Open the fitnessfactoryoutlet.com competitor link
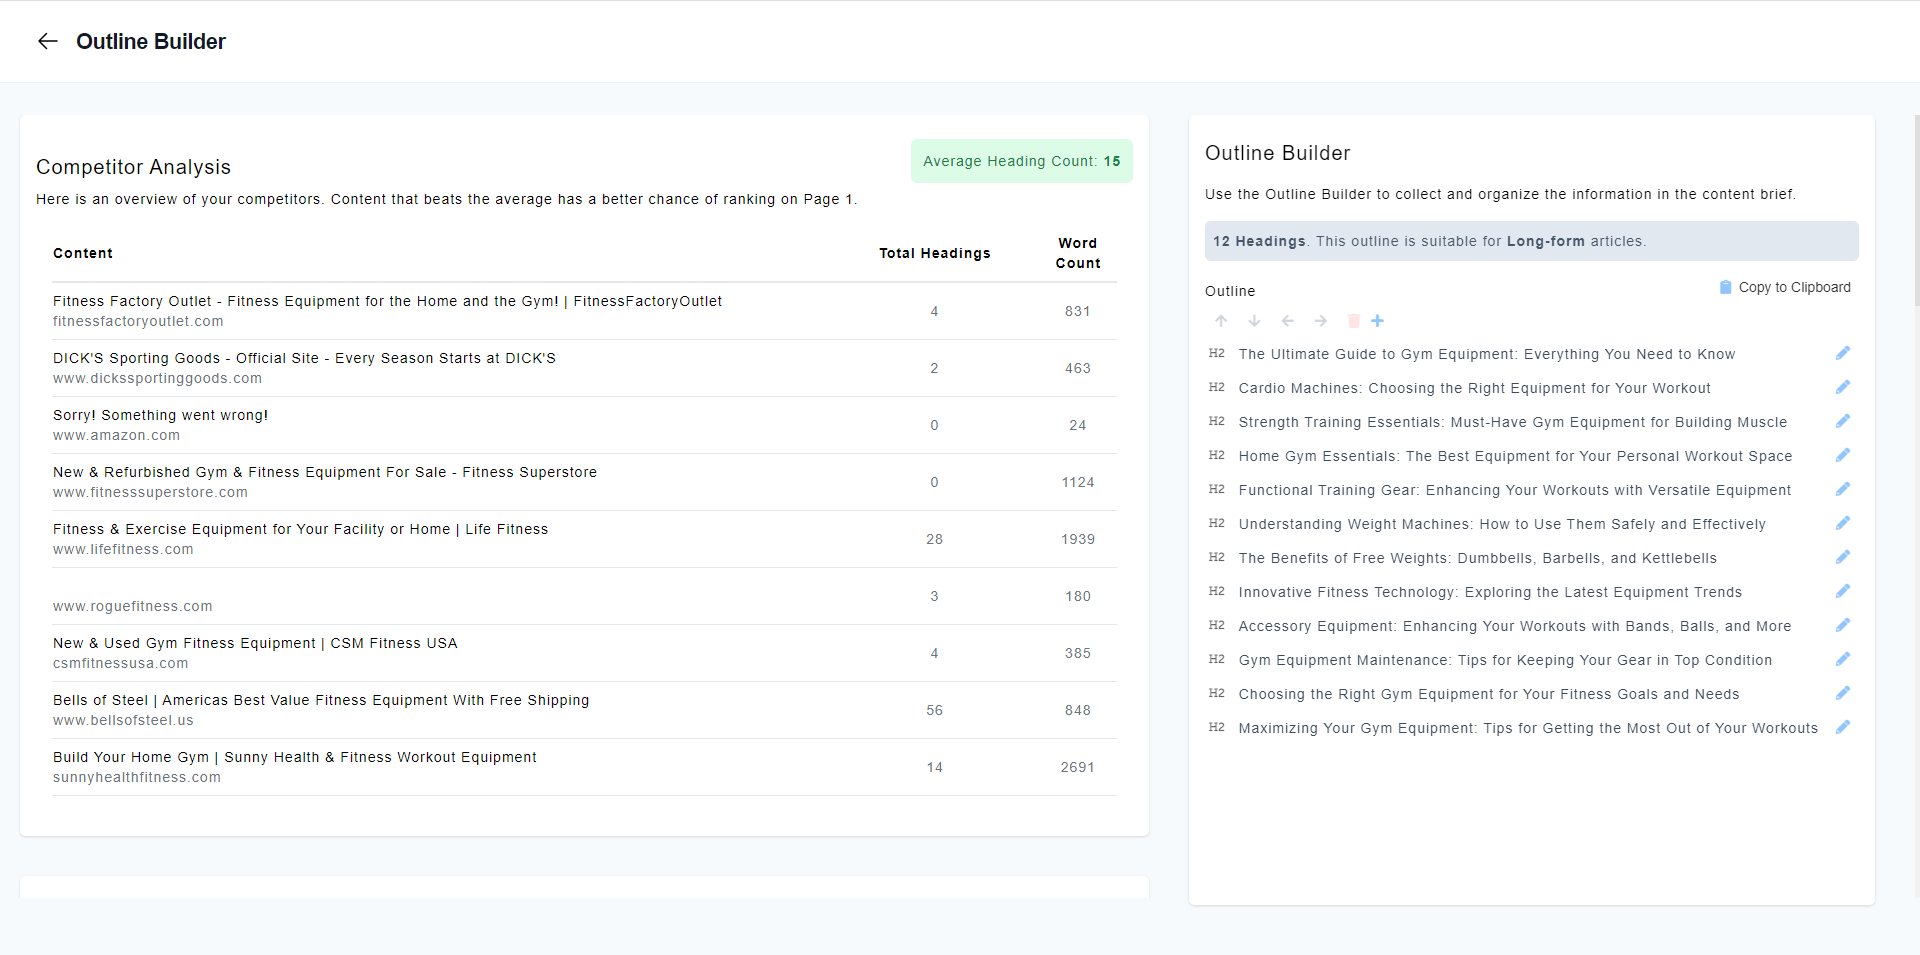The image size is (1920, 955). [138, 321]
